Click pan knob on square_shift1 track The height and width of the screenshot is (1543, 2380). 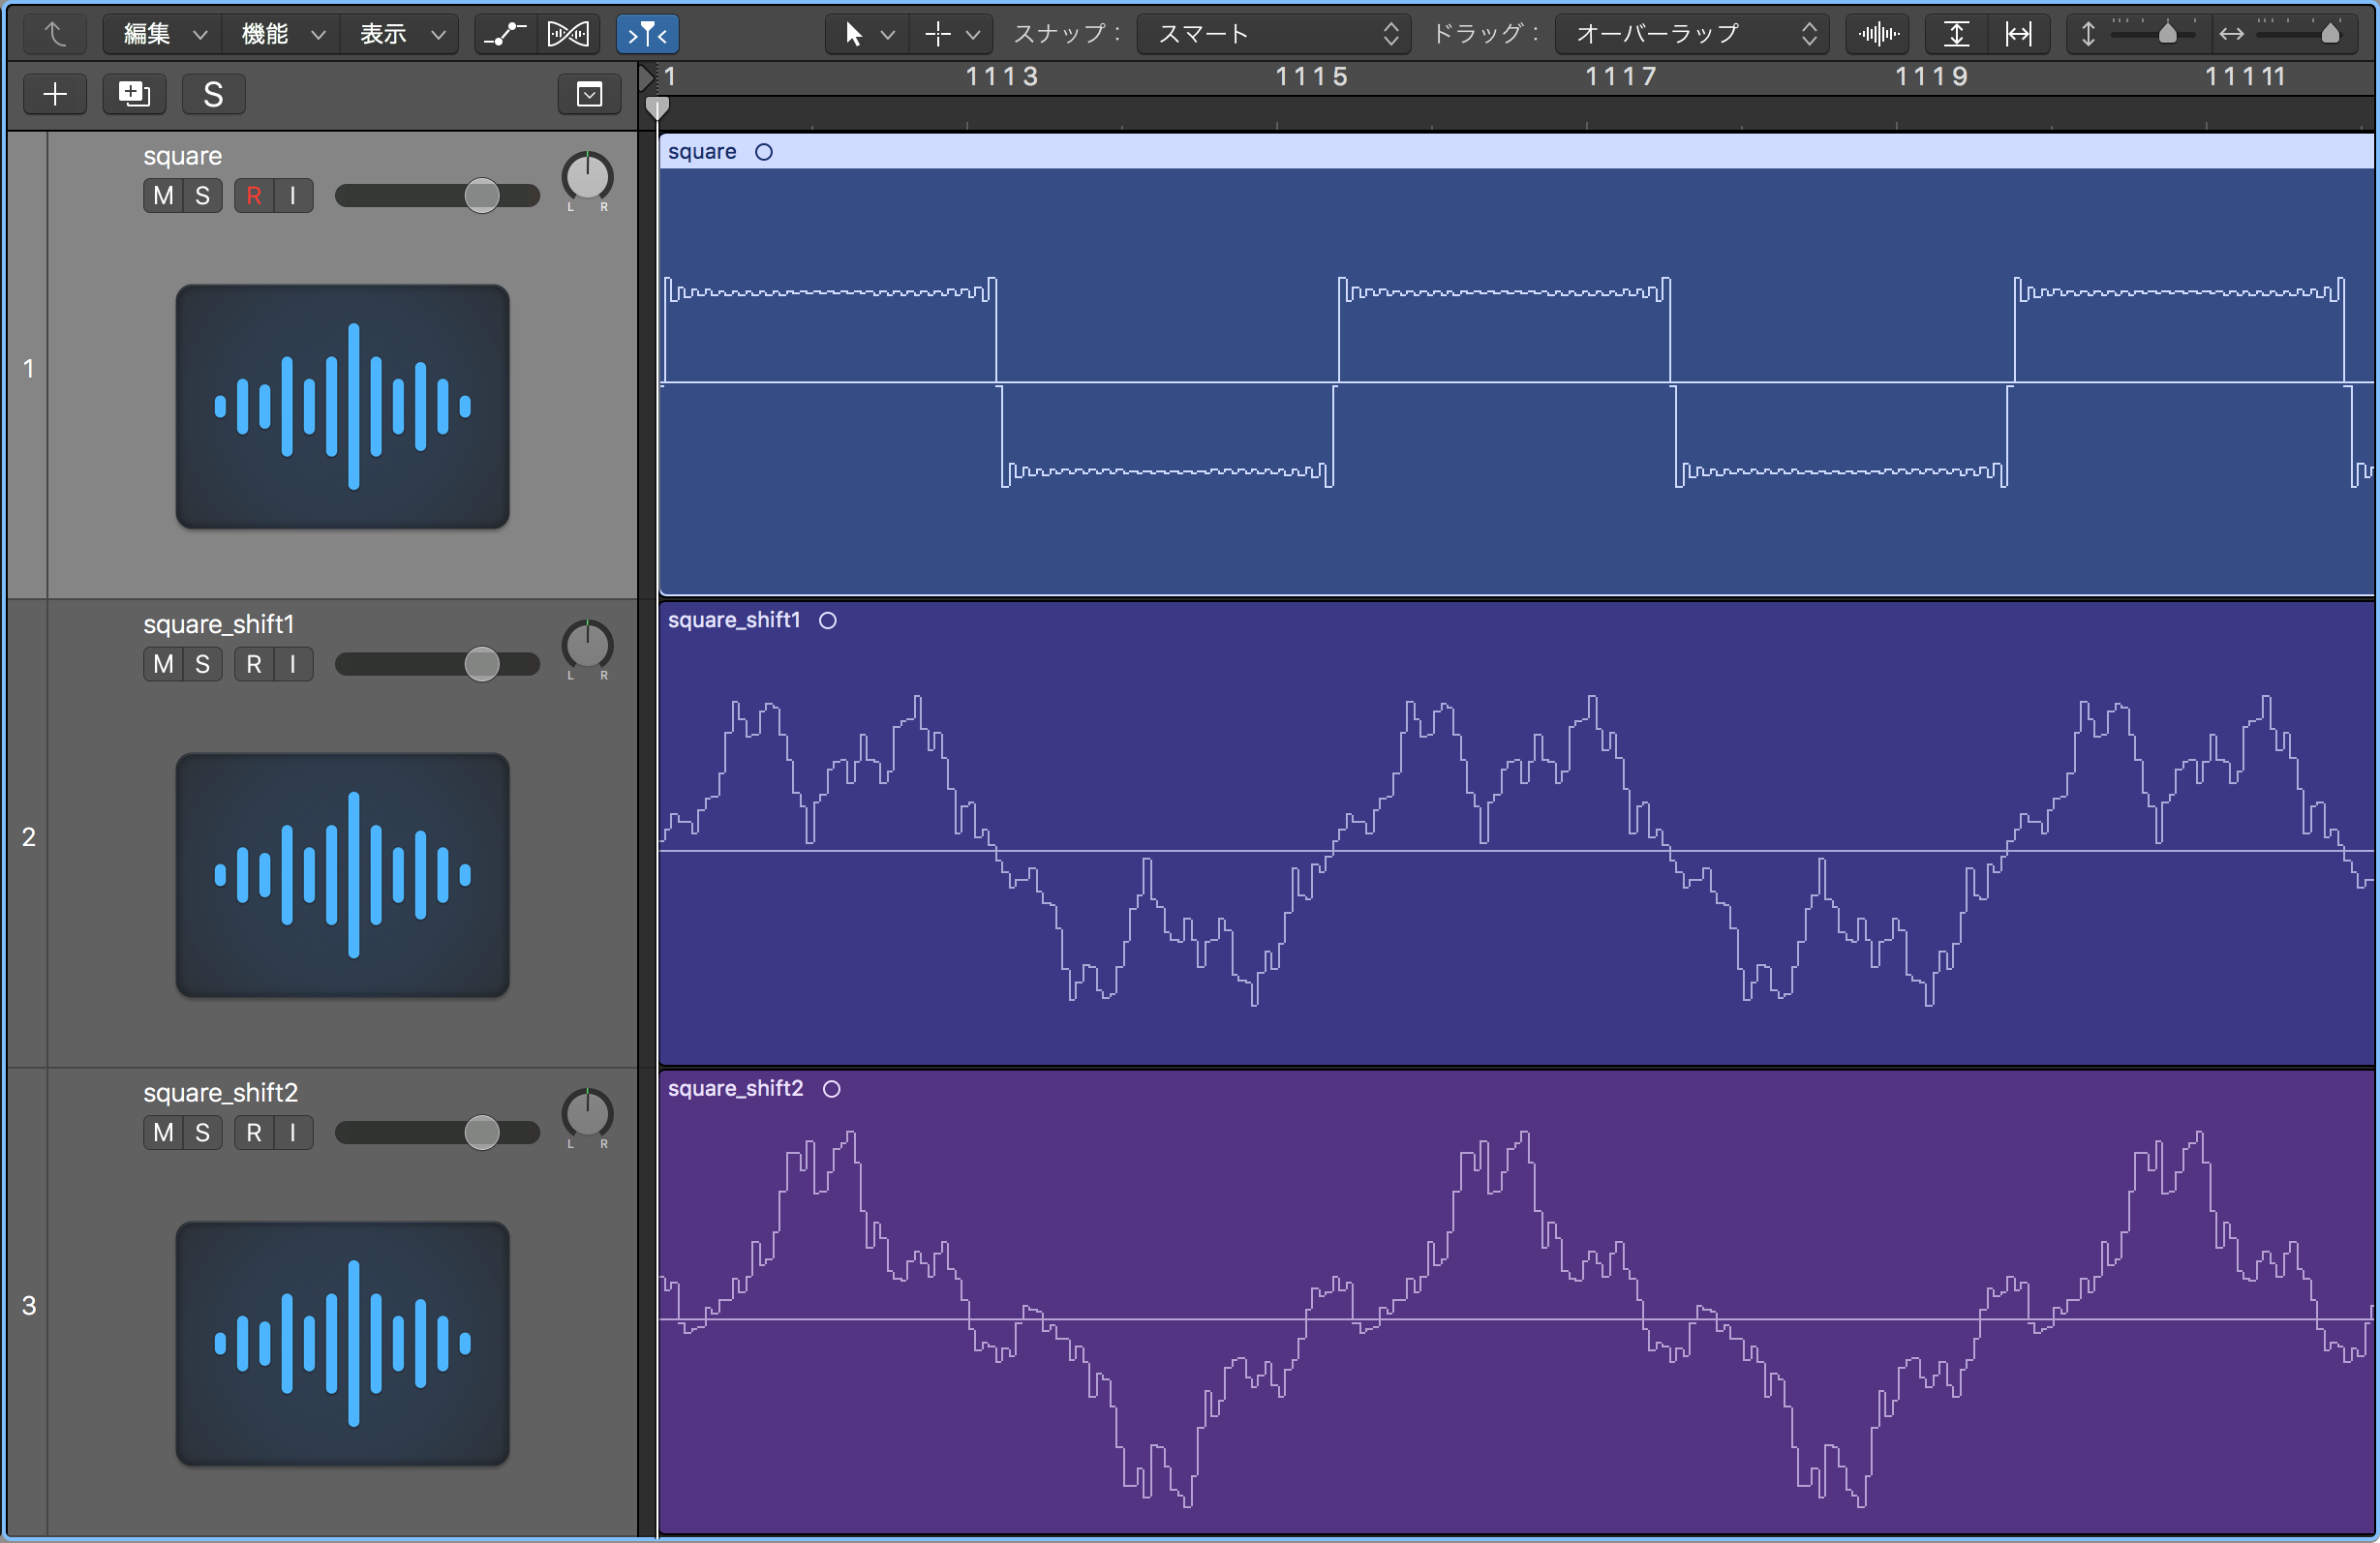point(587,645)
